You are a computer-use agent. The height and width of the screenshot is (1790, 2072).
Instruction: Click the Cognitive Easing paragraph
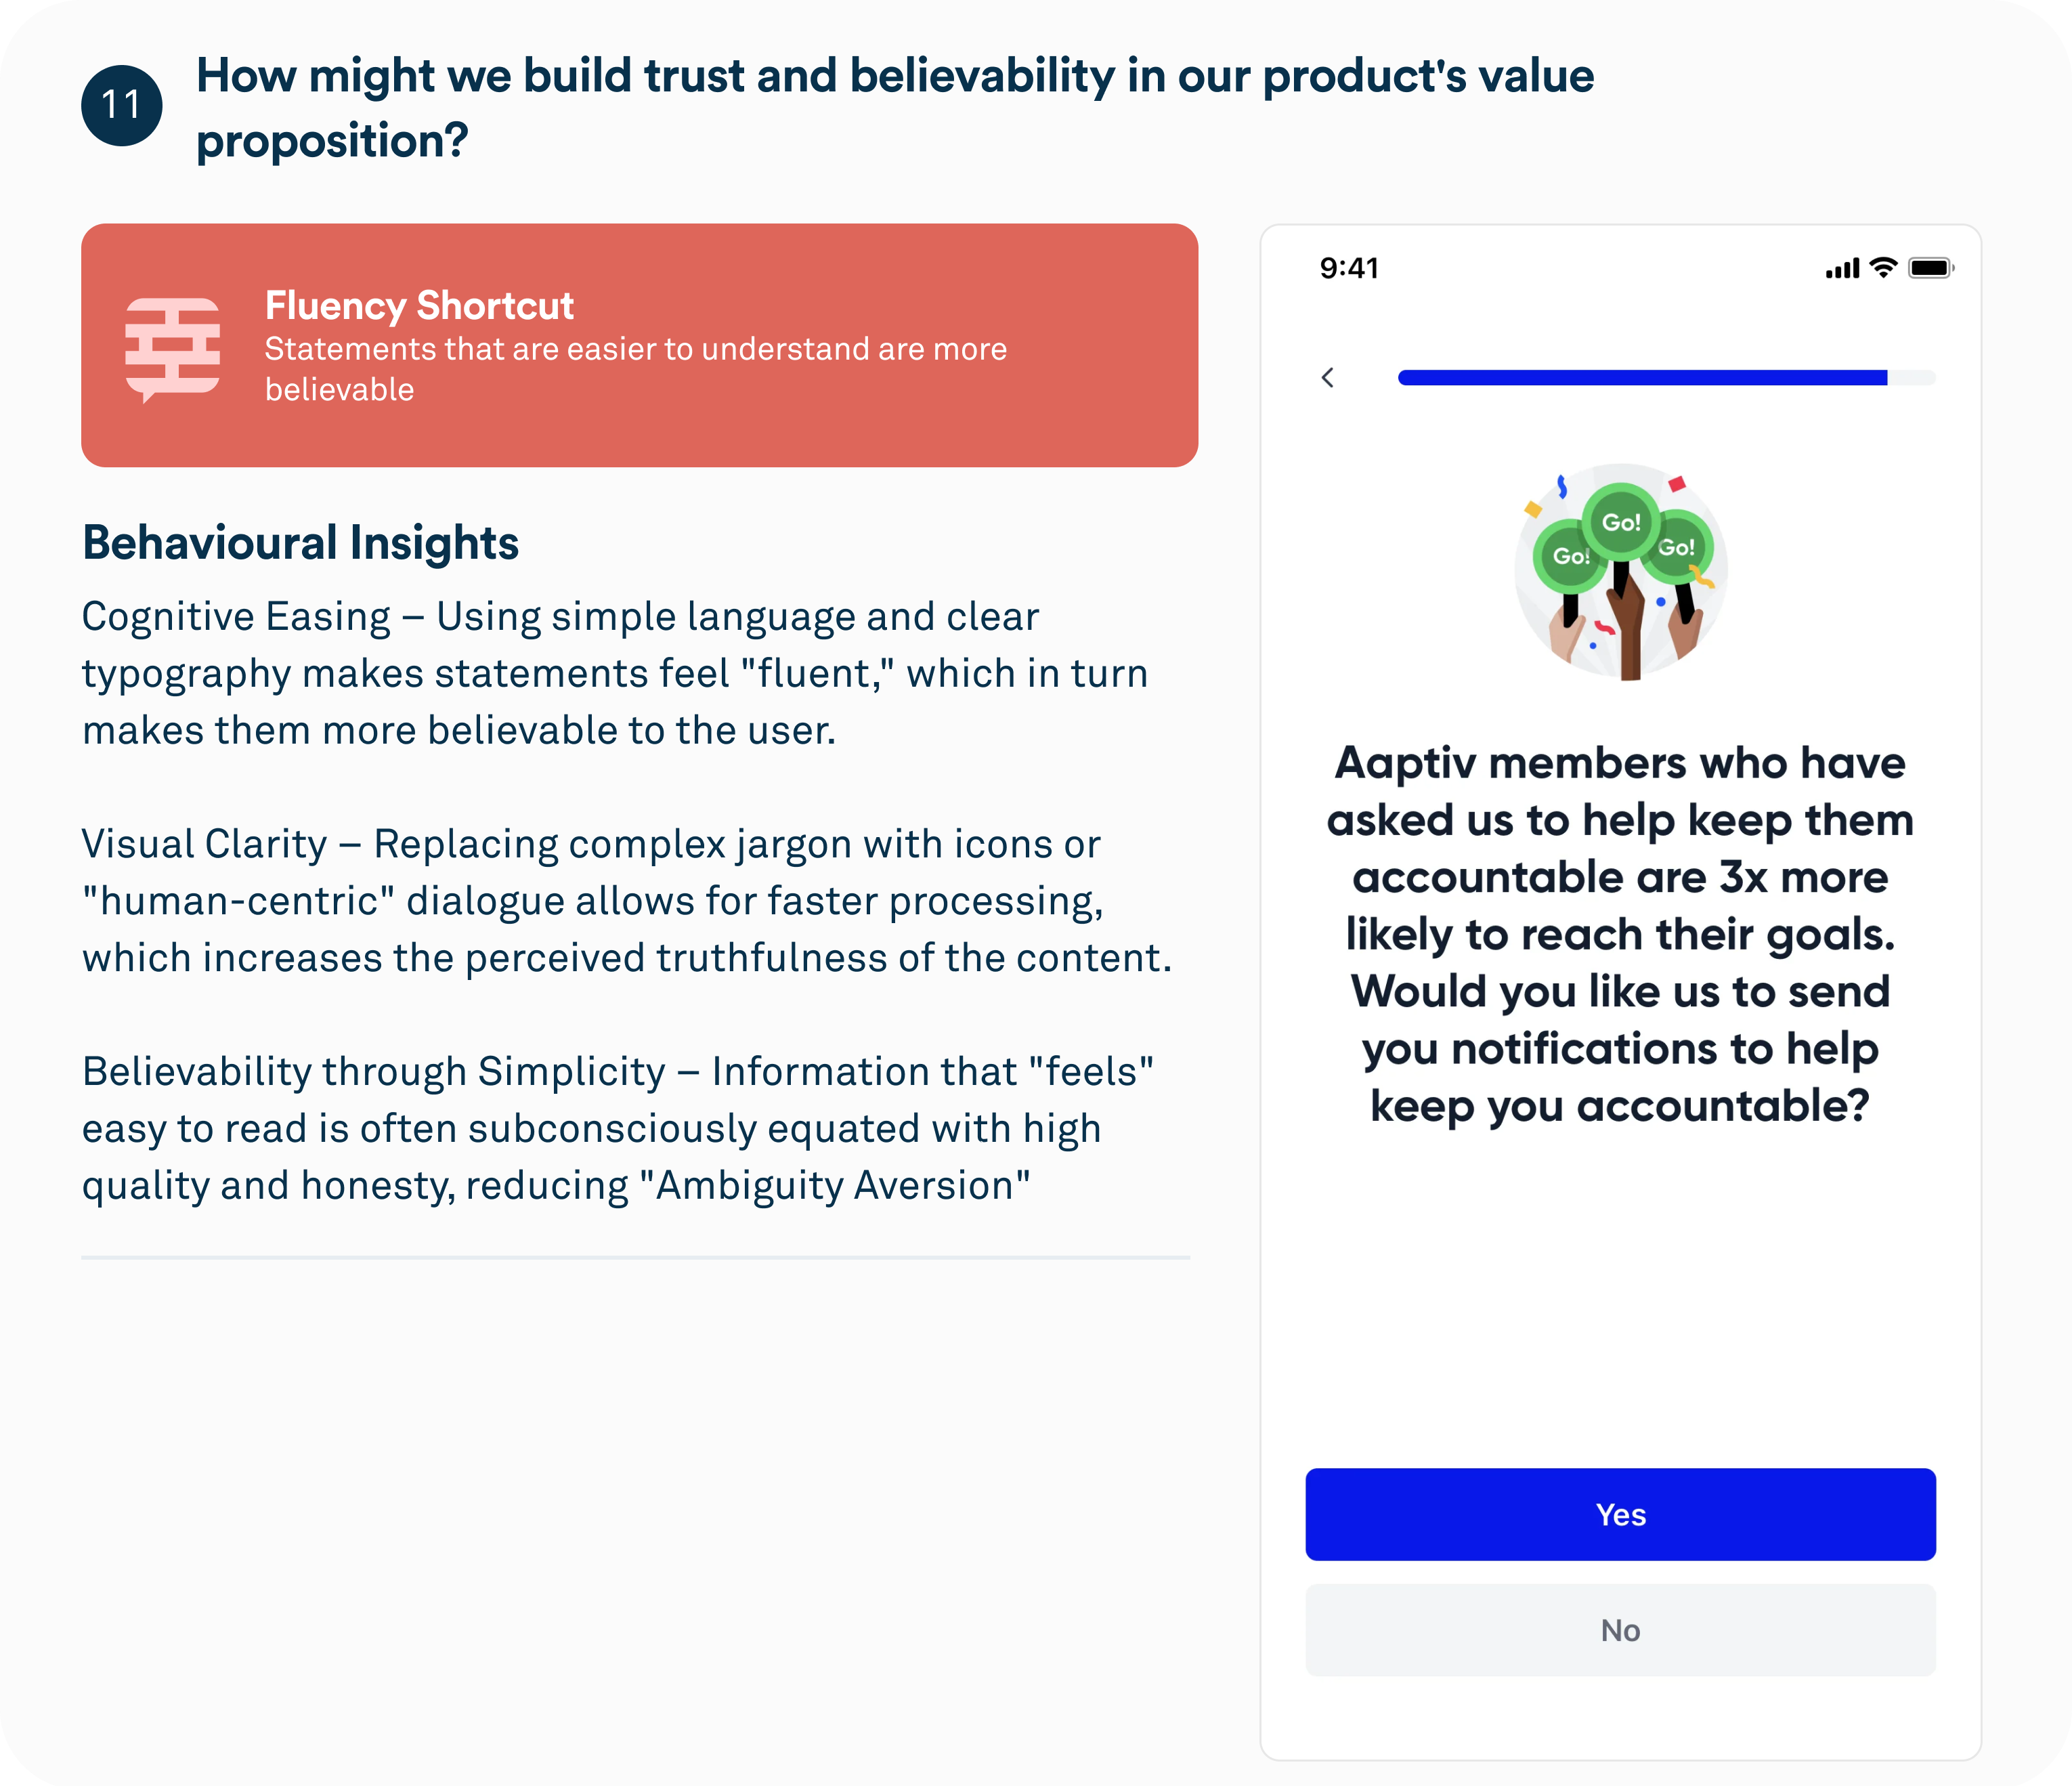pyautogui.click(x=614, y=673)
